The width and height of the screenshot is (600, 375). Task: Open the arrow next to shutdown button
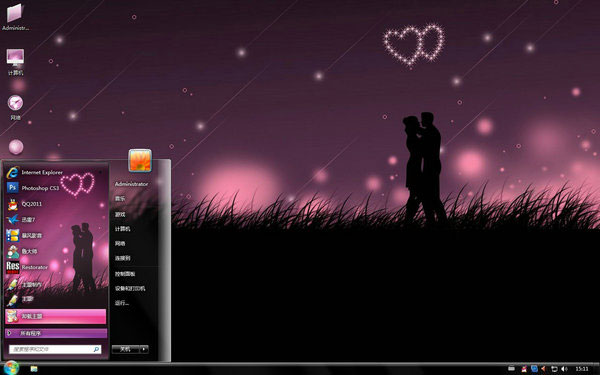(144, 349)
